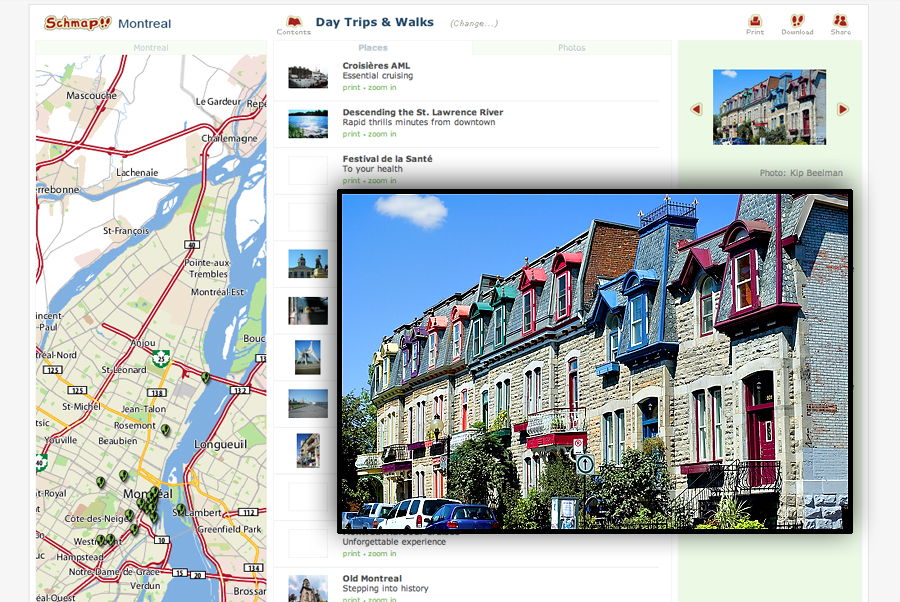Click map pin near Rosemont
Screen dimensions: 900x602
[x=165, y=429]
